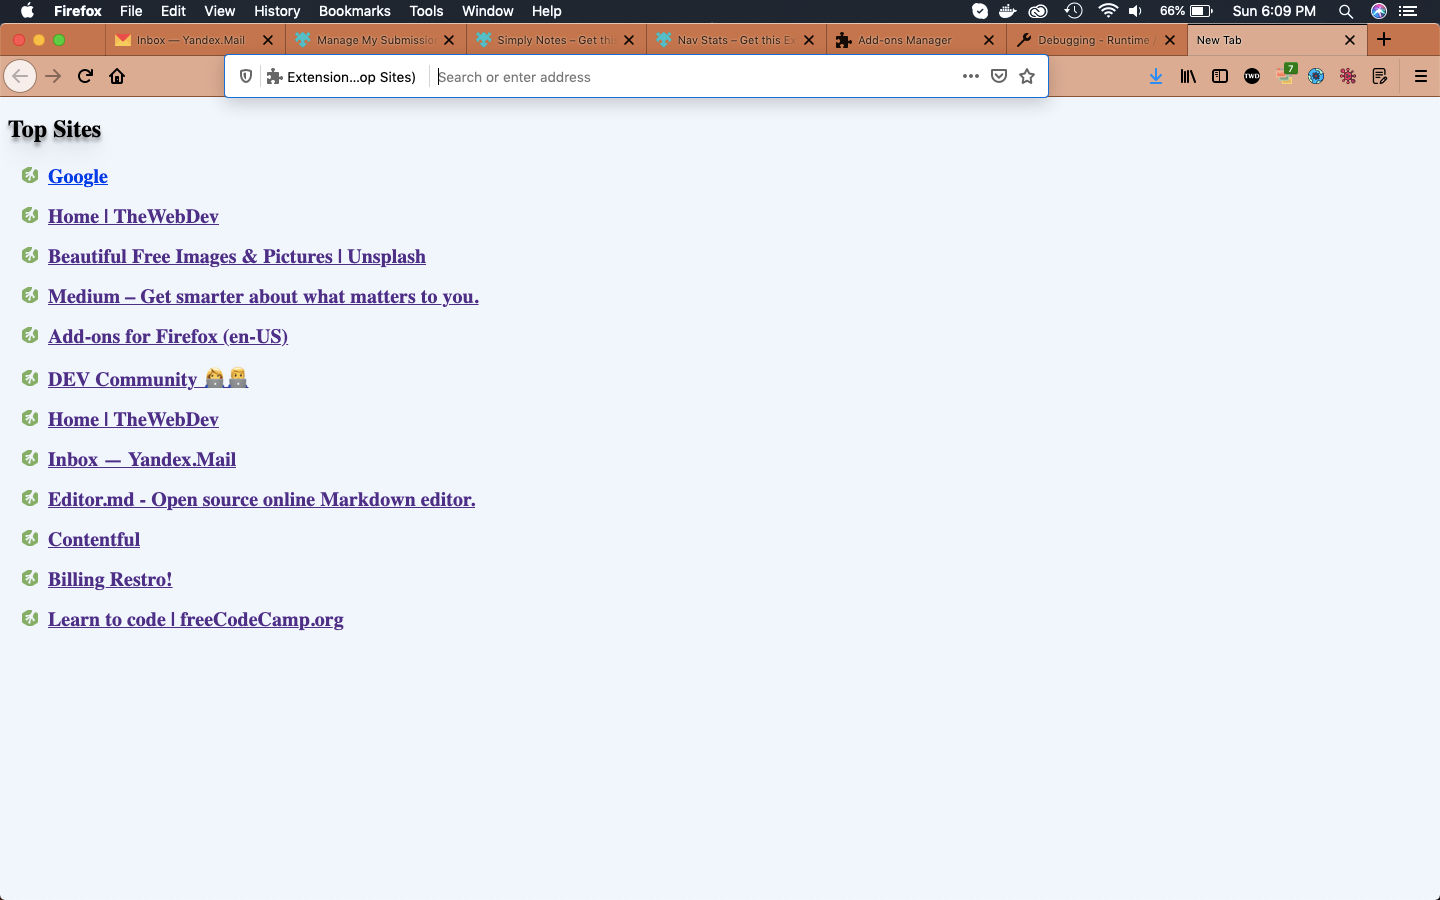This screenshot has width=1440, height=900.
Task: Open Editor.md Markdown editor link
Action: (261, 499)
